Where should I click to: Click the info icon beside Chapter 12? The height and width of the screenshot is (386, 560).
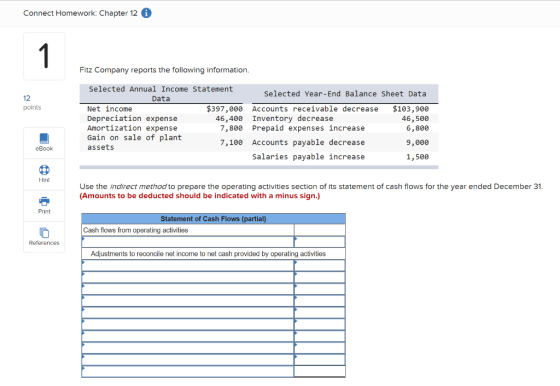coord(146,13)
